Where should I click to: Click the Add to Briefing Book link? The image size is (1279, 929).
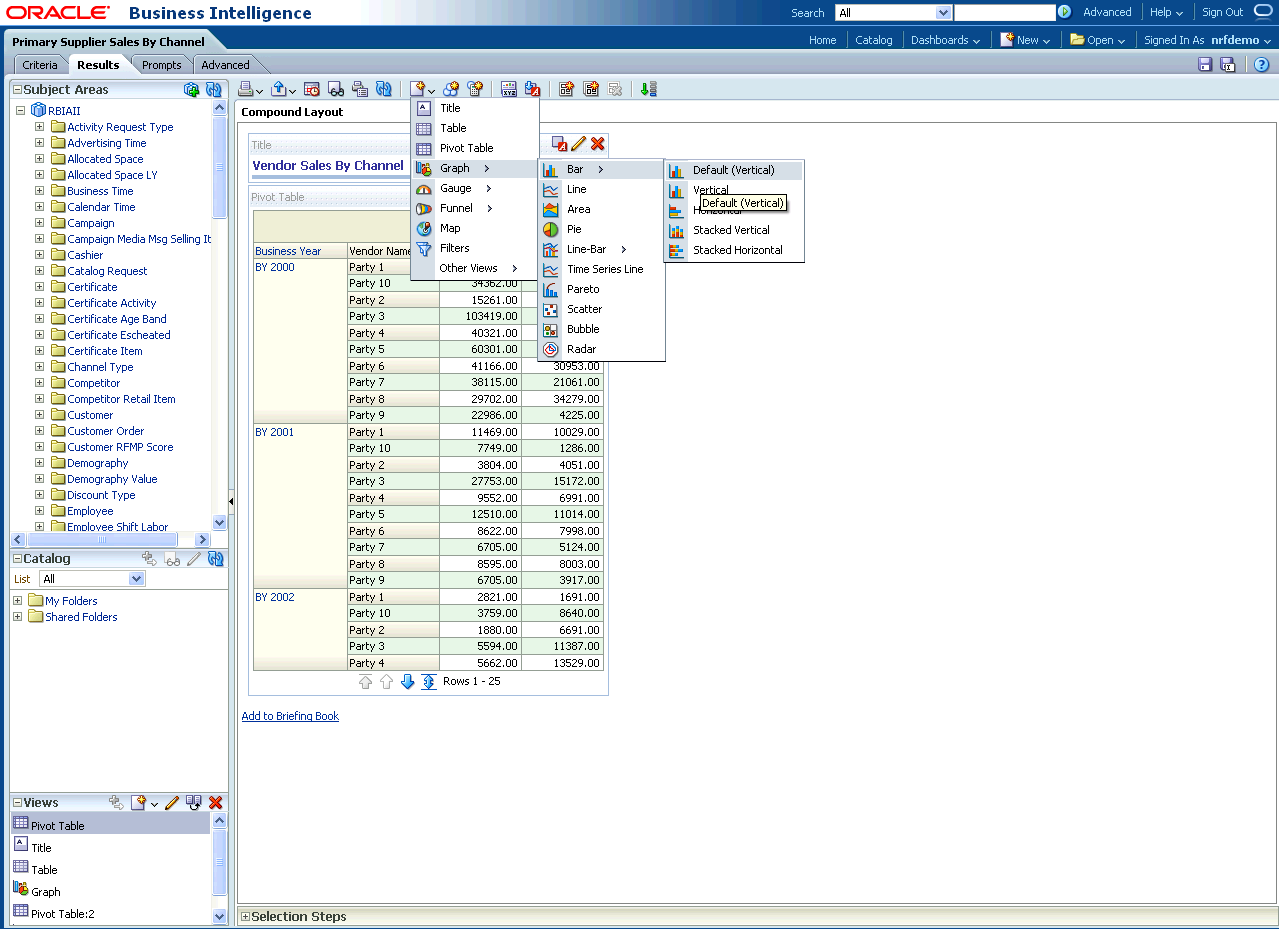coord(290,716)
